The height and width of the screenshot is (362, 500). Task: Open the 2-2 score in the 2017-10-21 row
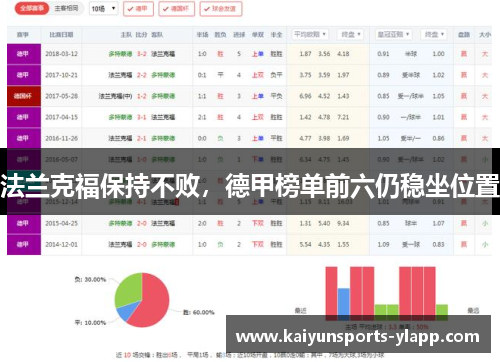click(x=142, y=75)
